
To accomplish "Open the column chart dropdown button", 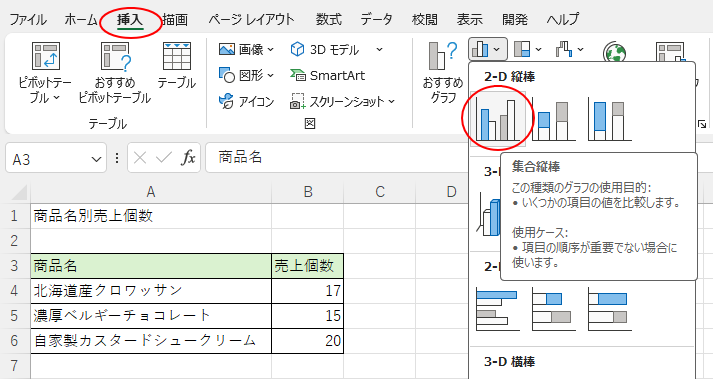I will [487, 49].
